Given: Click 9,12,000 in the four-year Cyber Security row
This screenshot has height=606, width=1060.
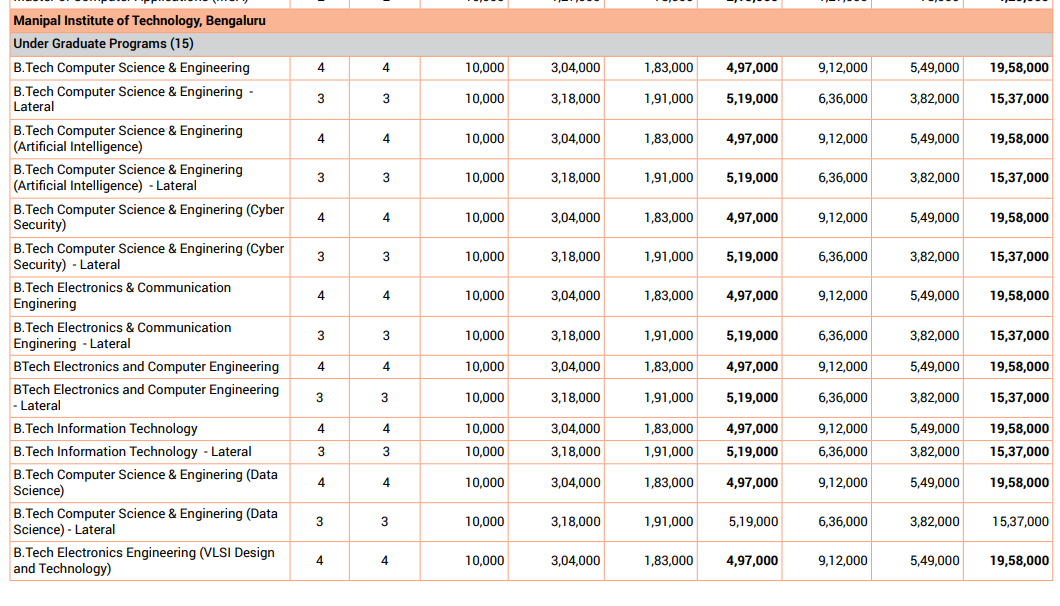Looking at the screenshot, I should click(842, 218).
